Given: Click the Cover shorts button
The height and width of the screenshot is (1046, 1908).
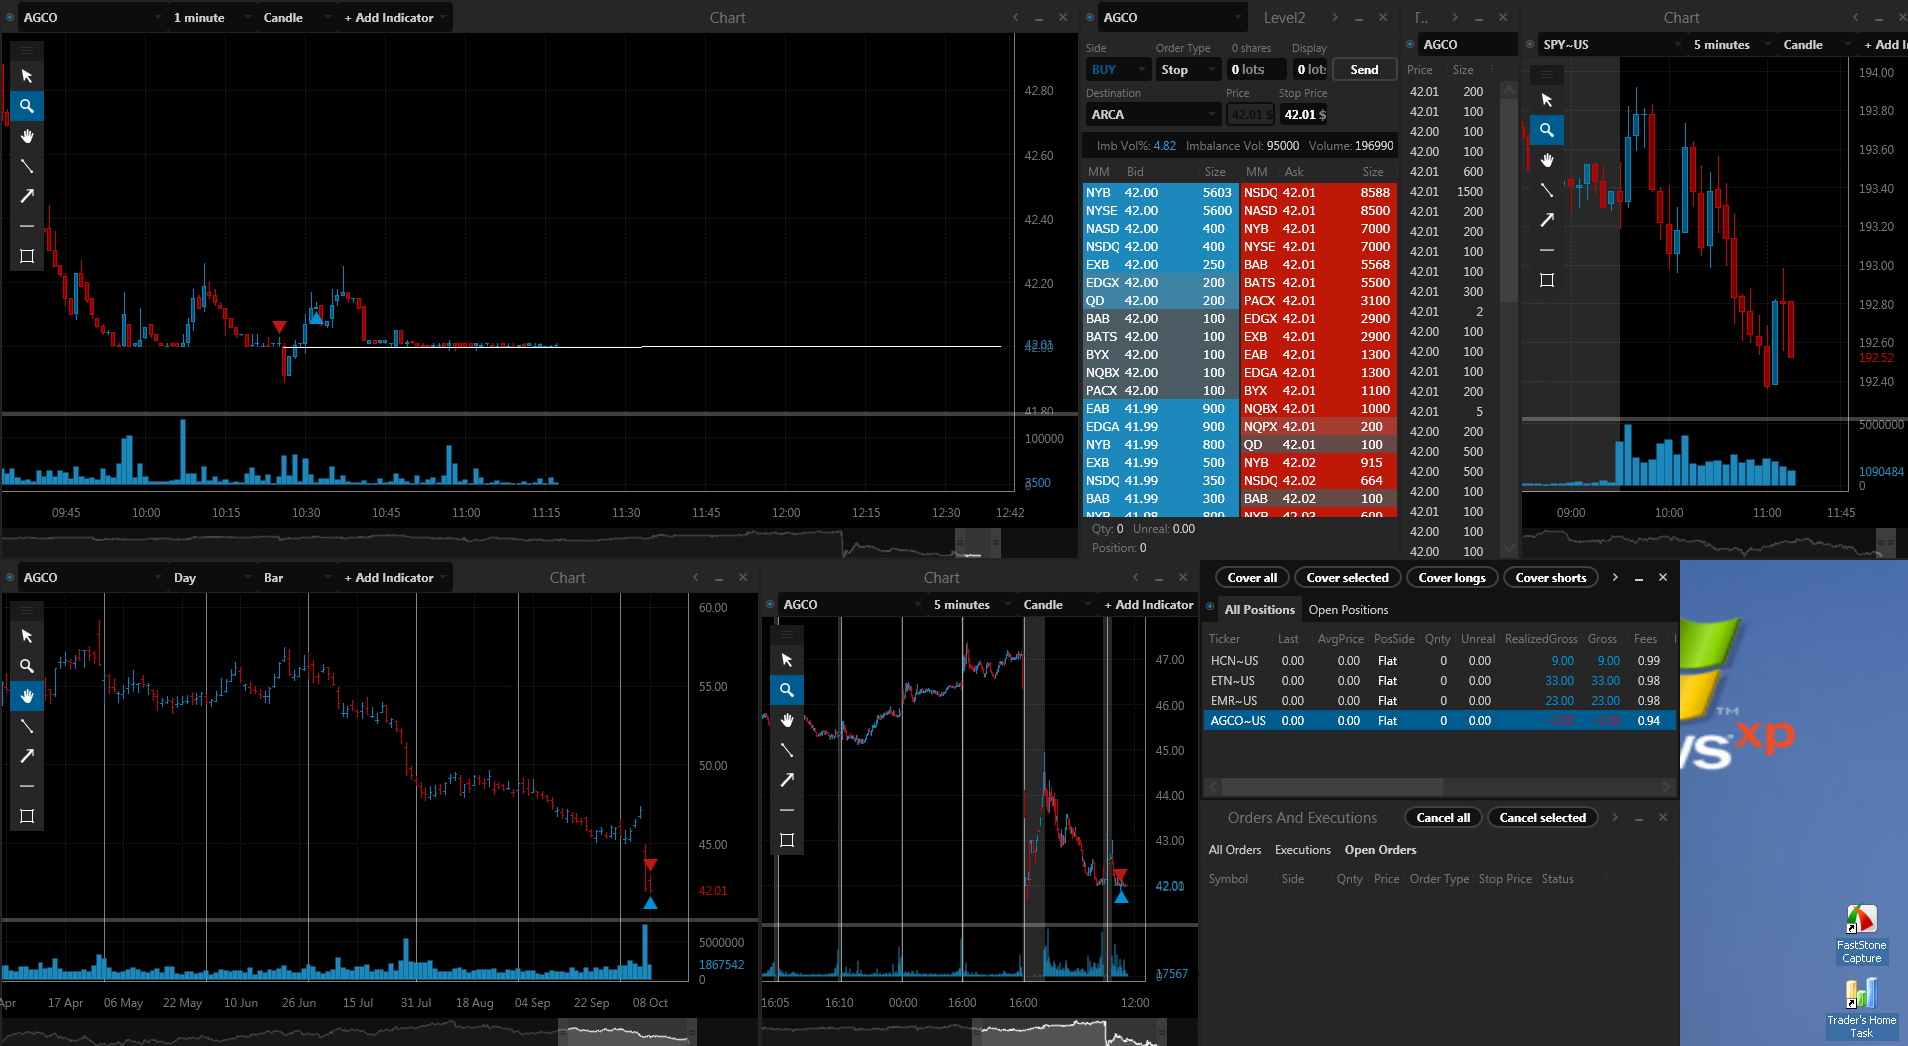Looking at the screenshot, I should point(1550,578).
